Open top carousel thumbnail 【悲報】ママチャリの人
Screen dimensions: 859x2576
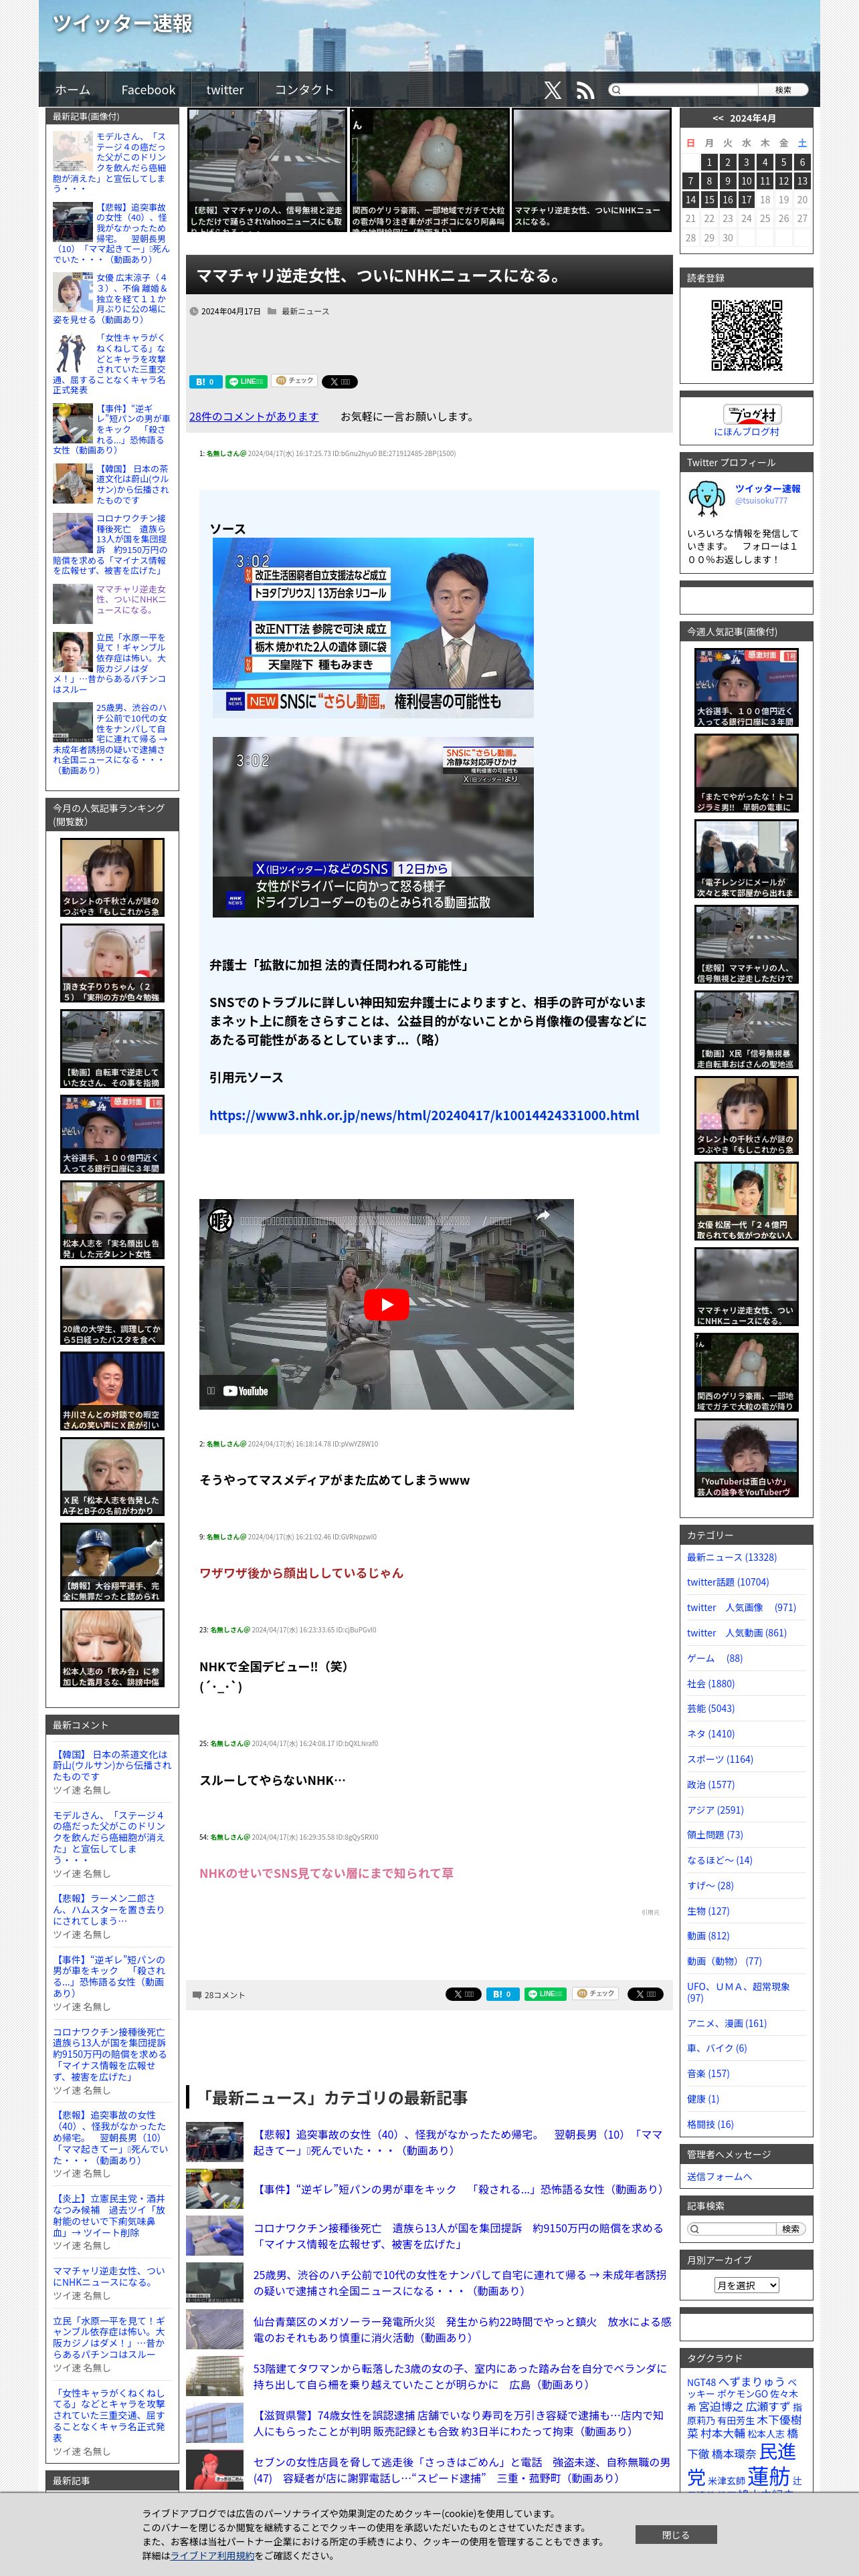267,170
